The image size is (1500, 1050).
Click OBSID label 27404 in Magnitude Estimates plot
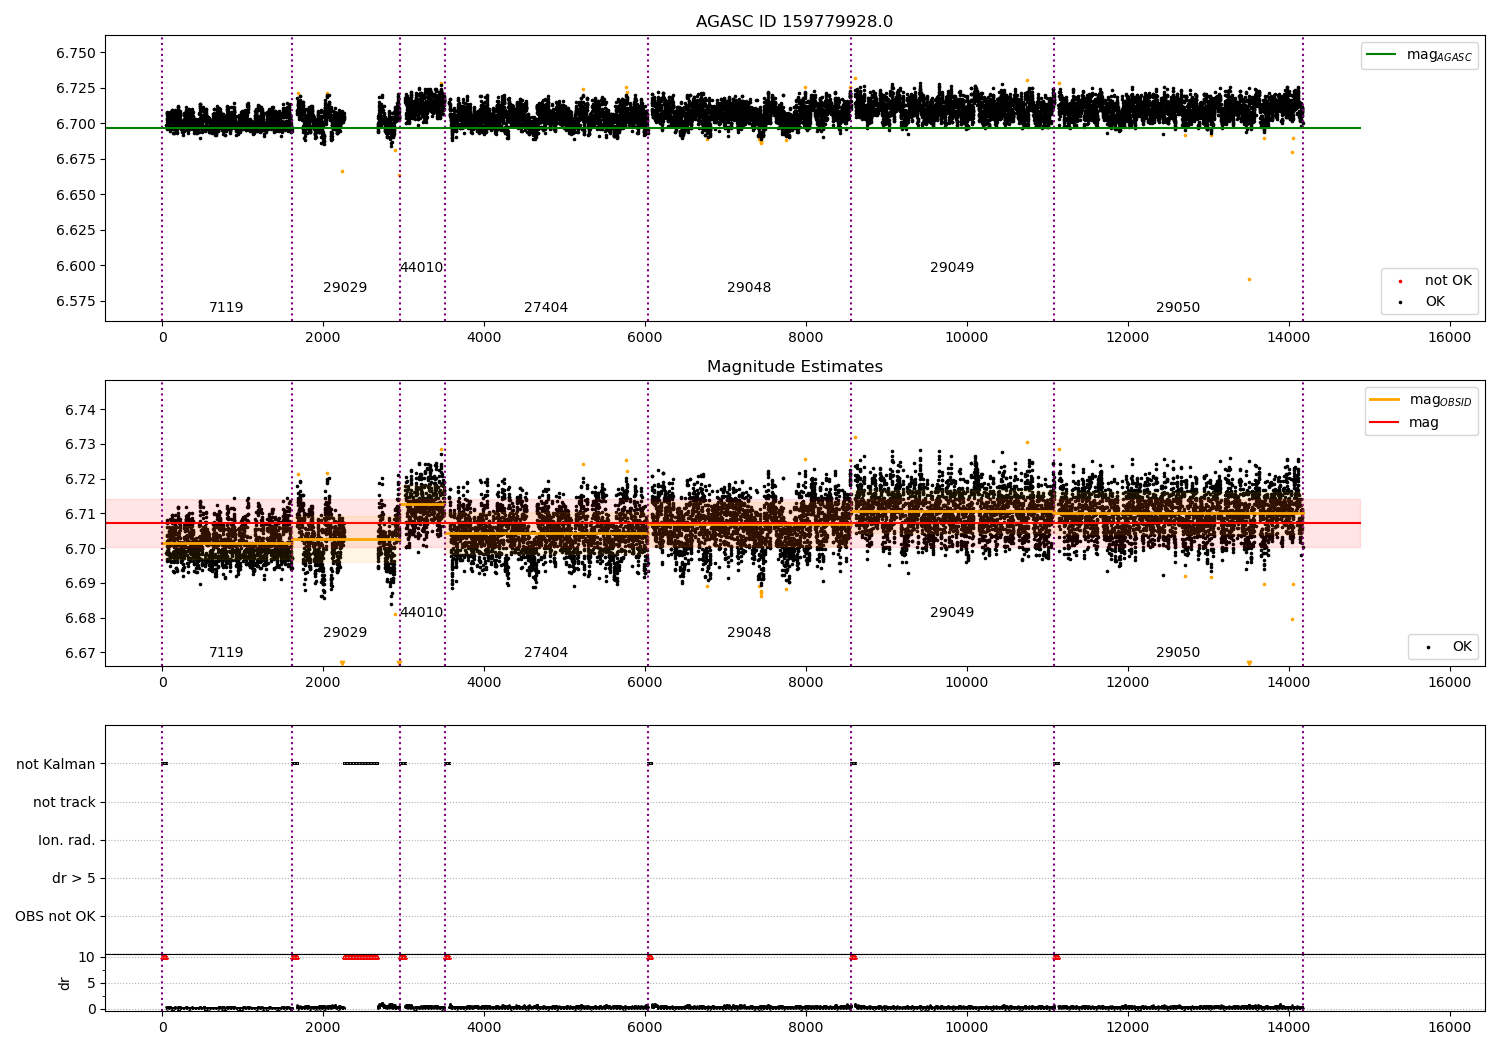pos(546,653)
